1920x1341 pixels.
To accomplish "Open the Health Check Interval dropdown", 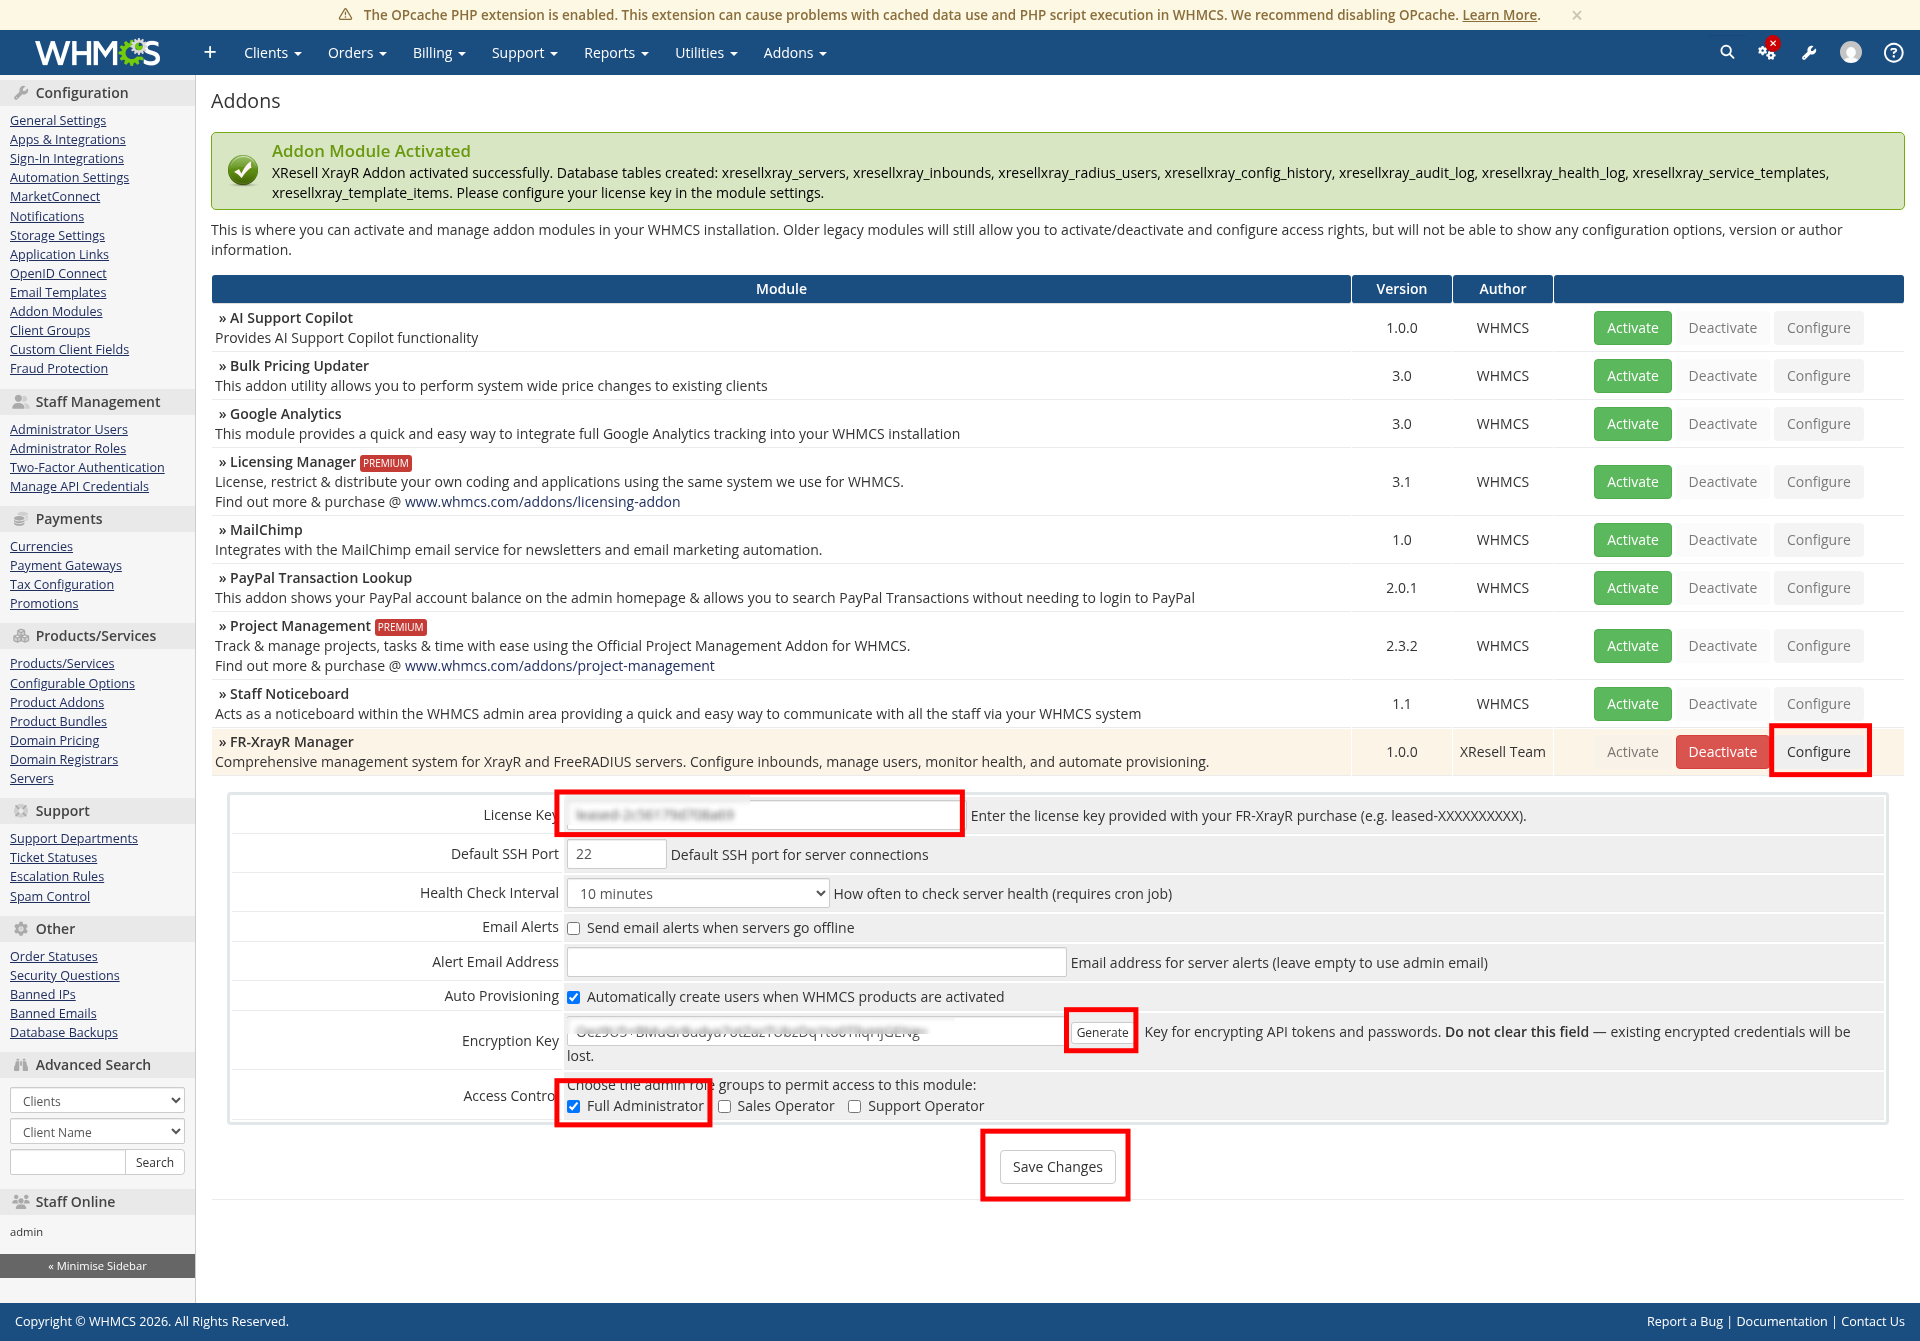I will click(x=698, y=893).
